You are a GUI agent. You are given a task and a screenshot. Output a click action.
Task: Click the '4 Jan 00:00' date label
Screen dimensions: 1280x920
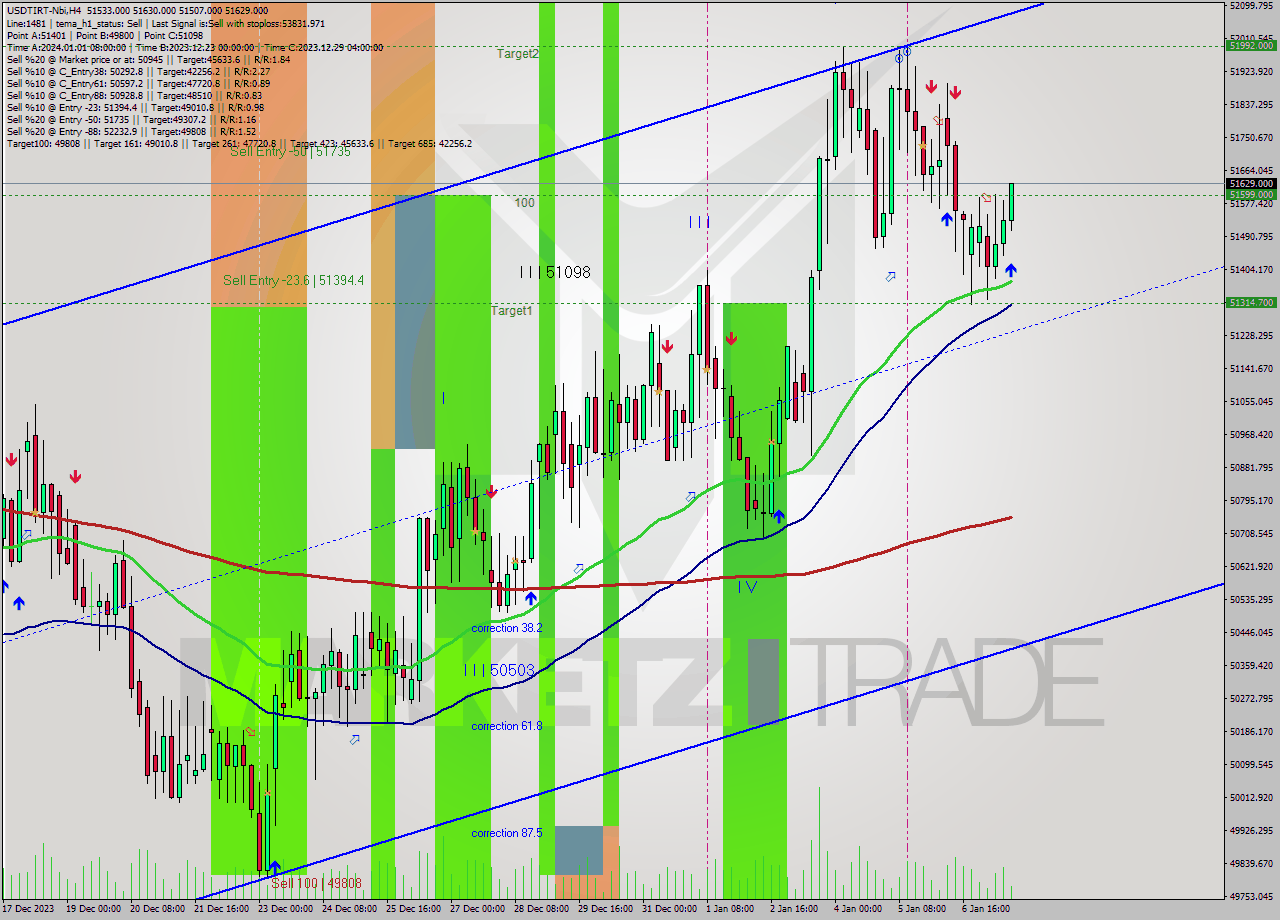(x=858, y=909)
